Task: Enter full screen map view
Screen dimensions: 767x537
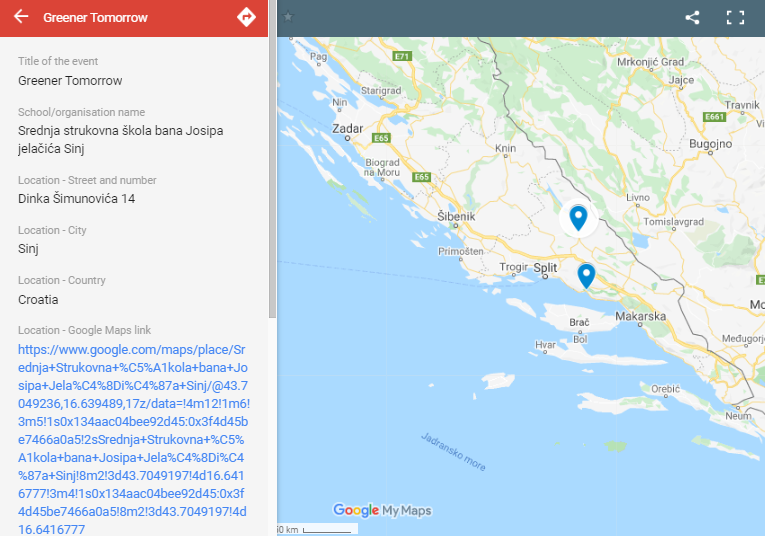Action: [736, 17]
